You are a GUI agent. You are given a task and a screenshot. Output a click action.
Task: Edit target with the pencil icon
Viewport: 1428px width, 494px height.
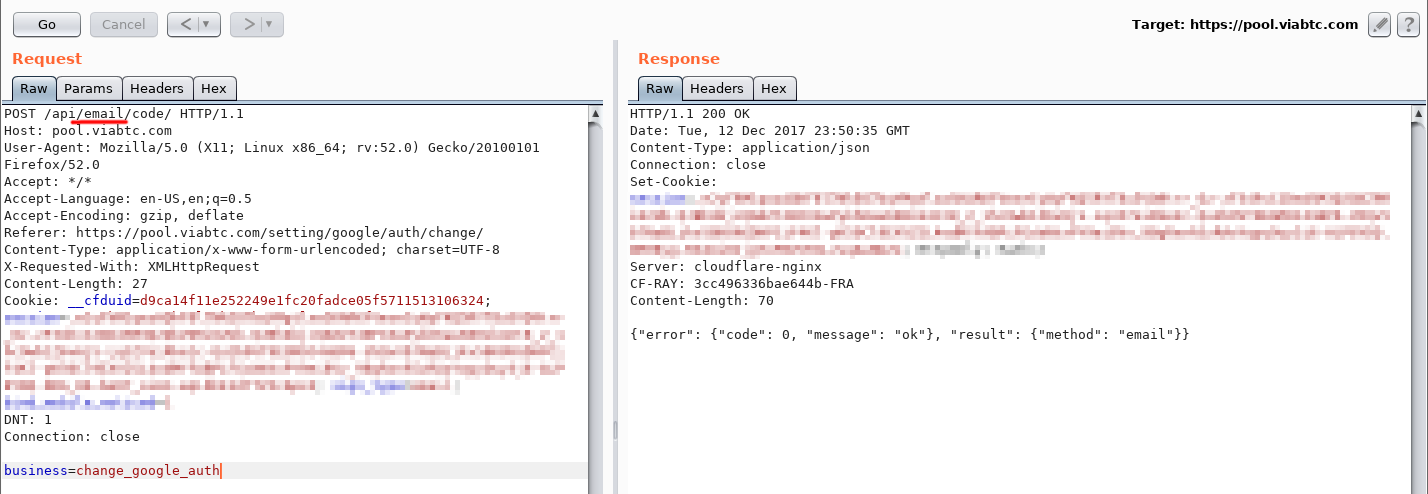[1379, 24]
